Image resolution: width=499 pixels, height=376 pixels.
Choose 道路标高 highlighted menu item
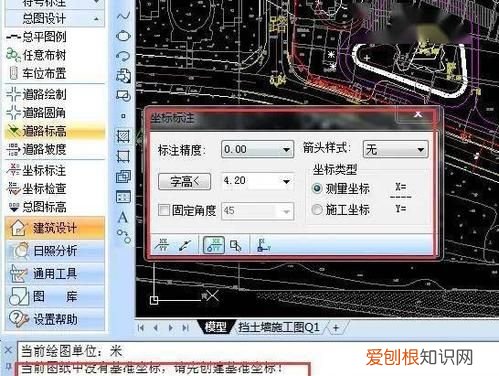pos(55,131)
